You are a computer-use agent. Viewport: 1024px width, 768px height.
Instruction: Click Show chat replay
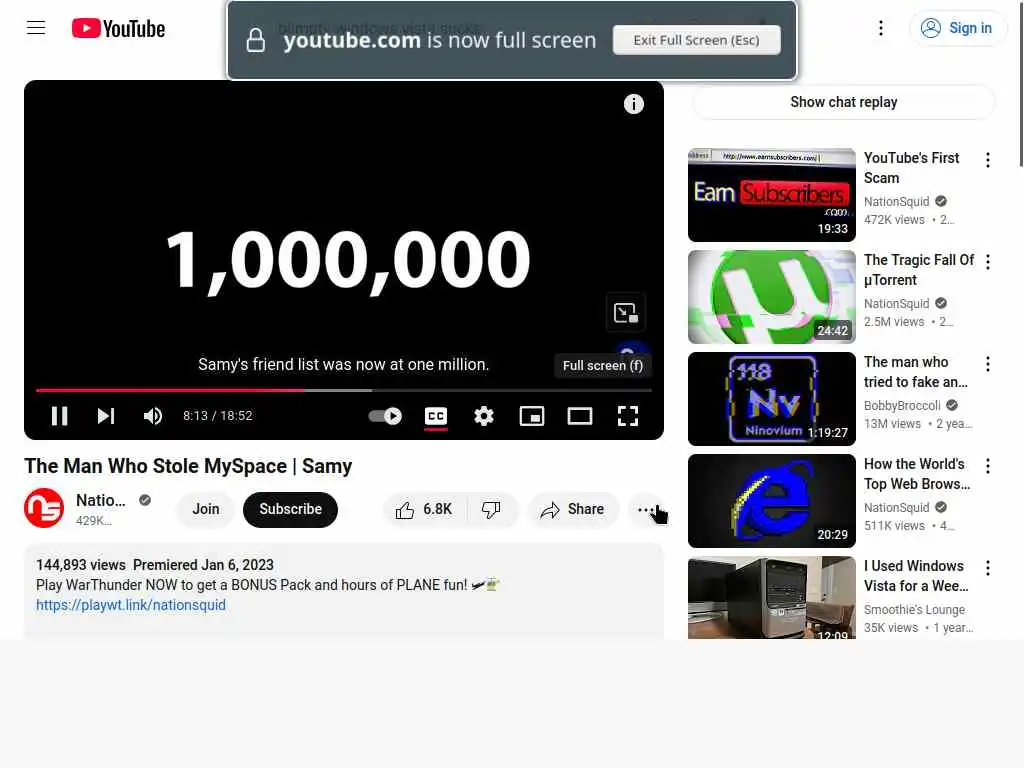[843, 102]
